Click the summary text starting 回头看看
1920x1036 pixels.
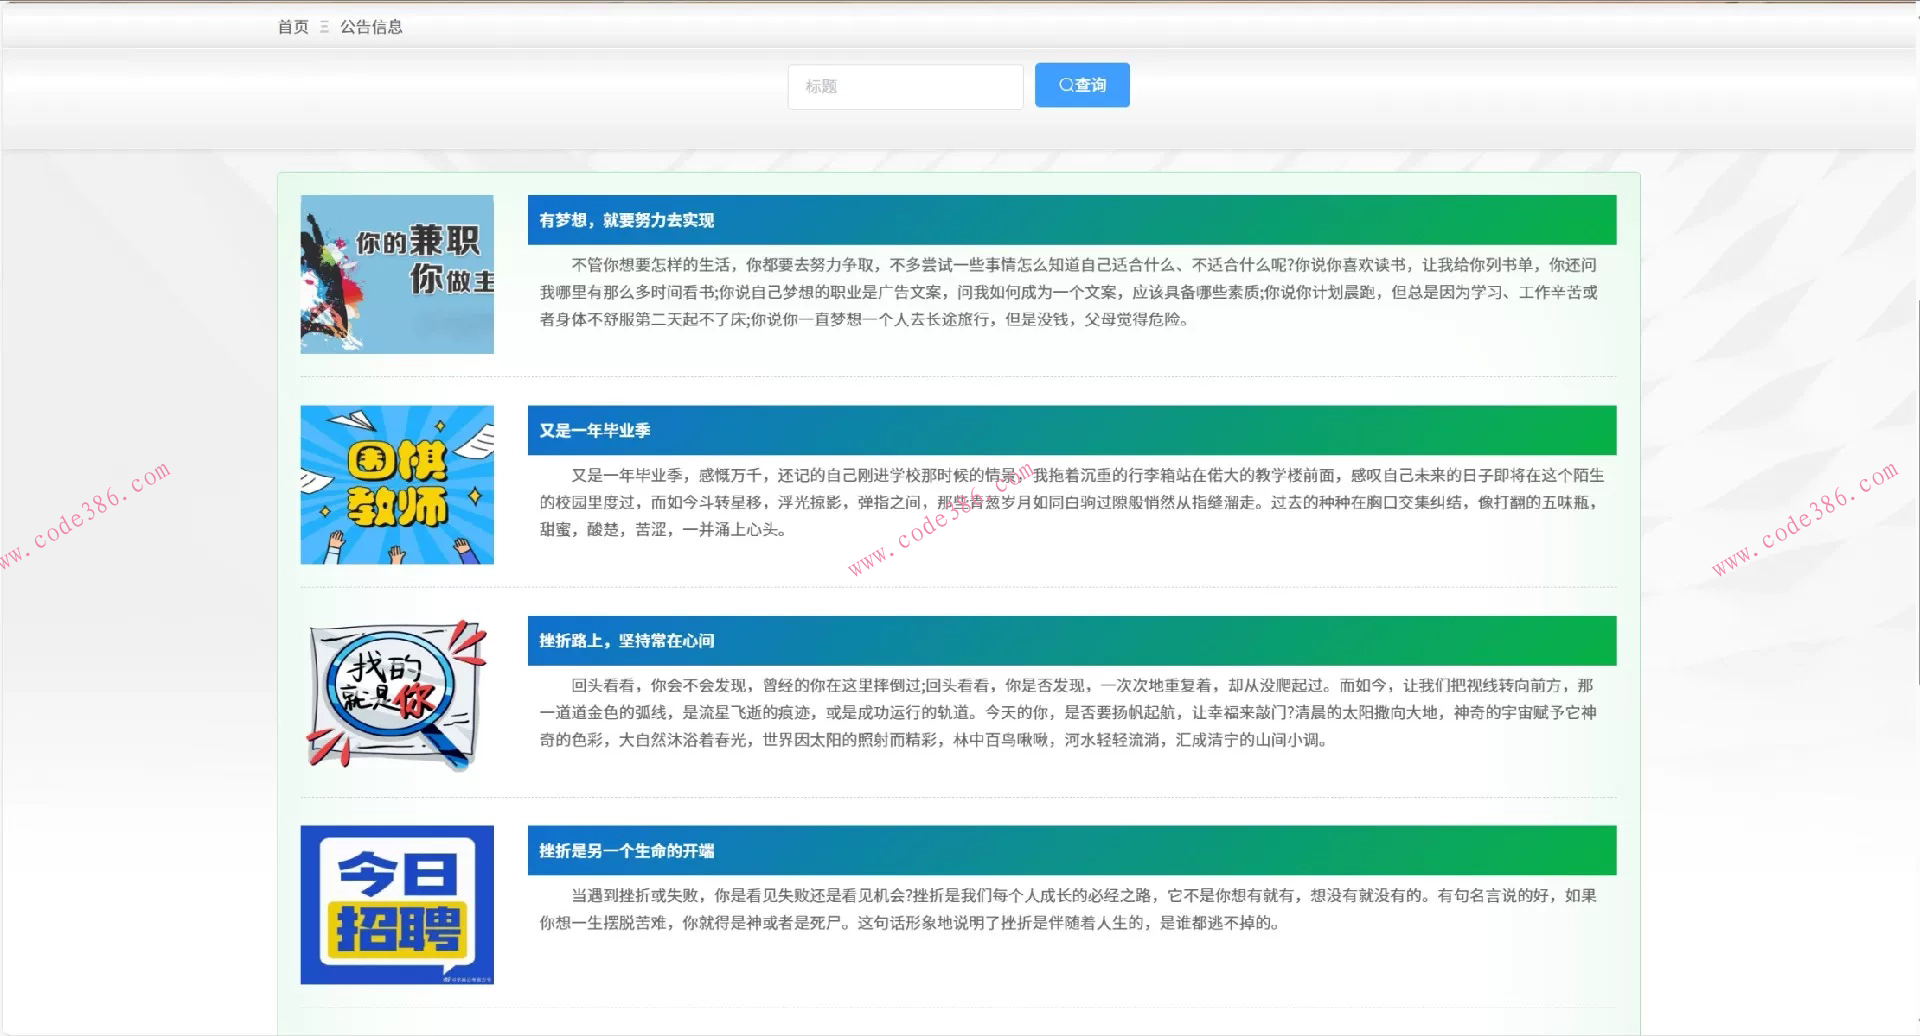point(1070,712)
